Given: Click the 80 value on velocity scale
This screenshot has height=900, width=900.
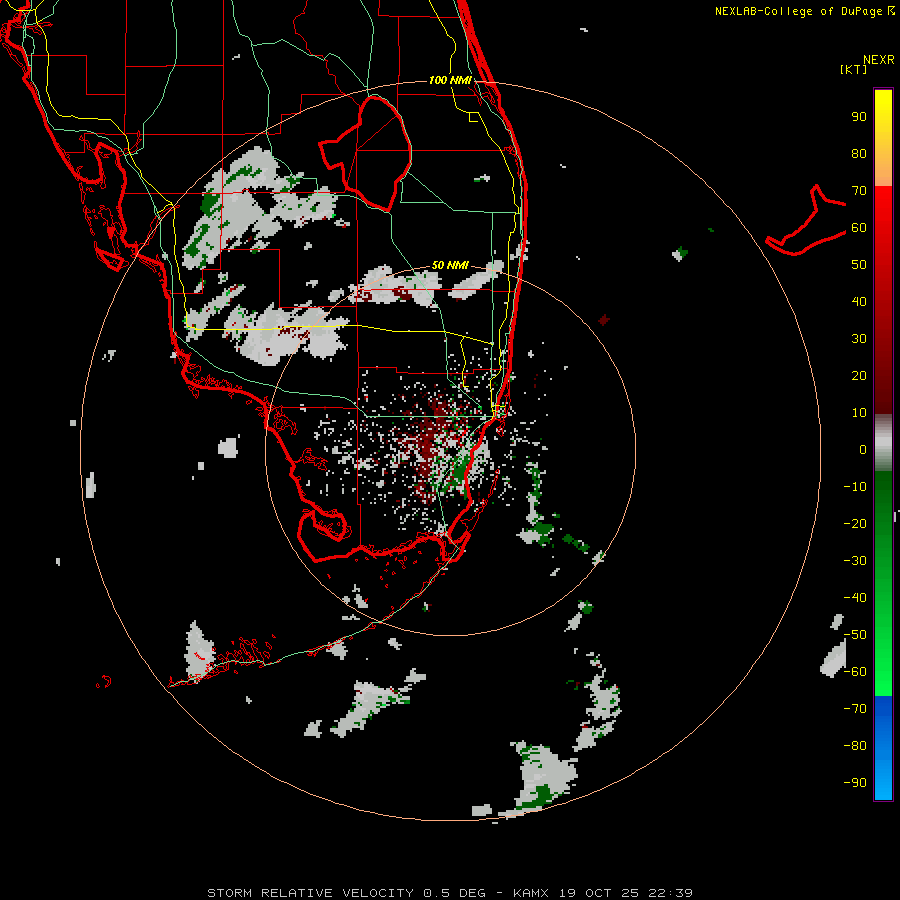Looking at the screenshot, I should point(859,154).
